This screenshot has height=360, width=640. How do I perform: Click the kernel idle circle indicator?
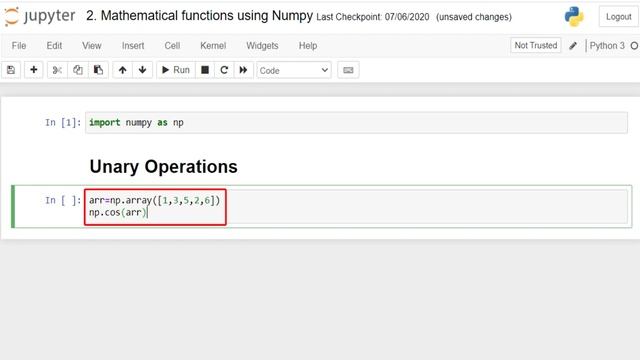635,46
